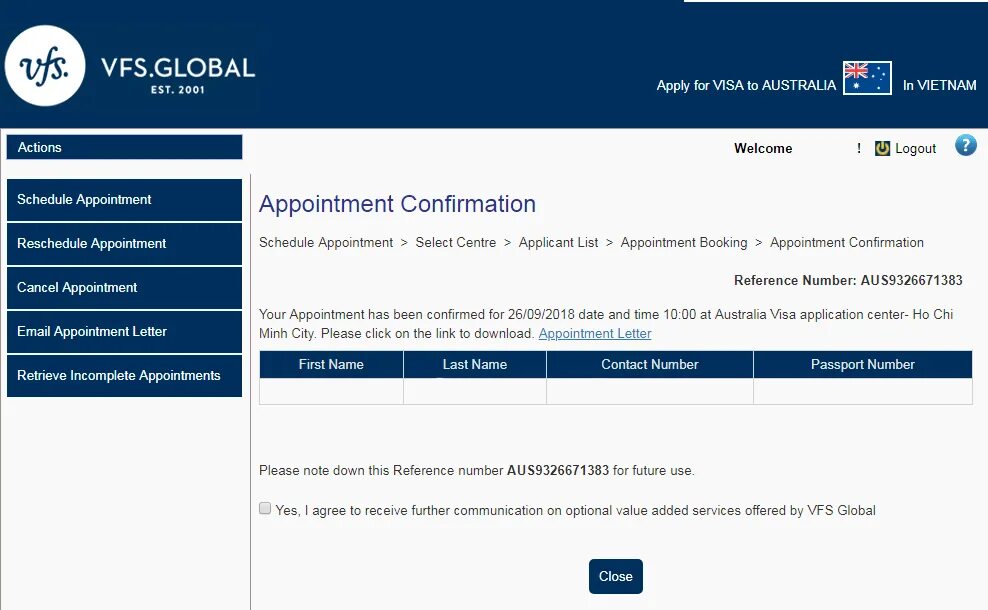Tick the value added services checkbox
The height and width of the screenshot is (610, 988).
pyautogui.click(x=265, y=509)
